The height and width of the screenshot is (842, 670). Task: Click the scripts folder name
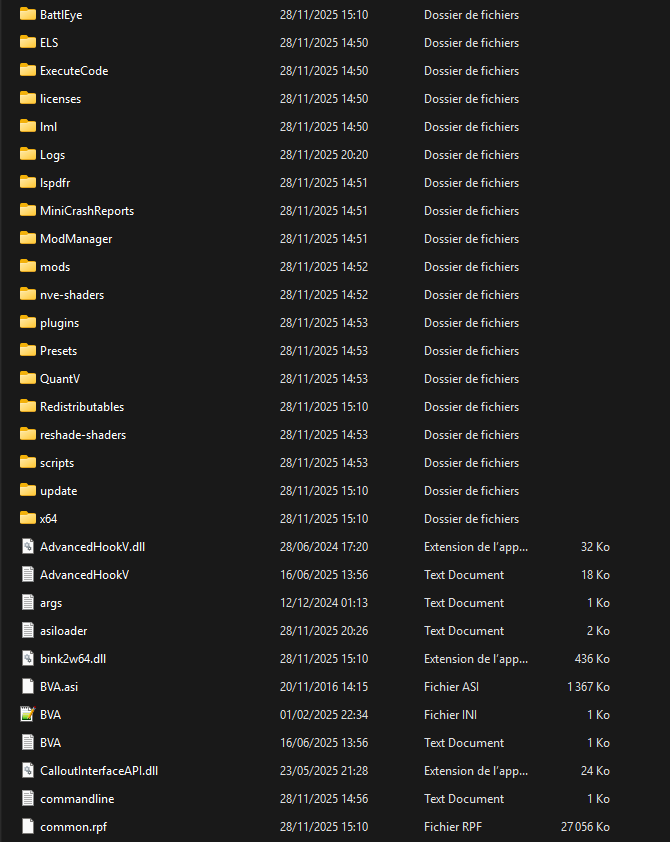(x=57, y=463)
